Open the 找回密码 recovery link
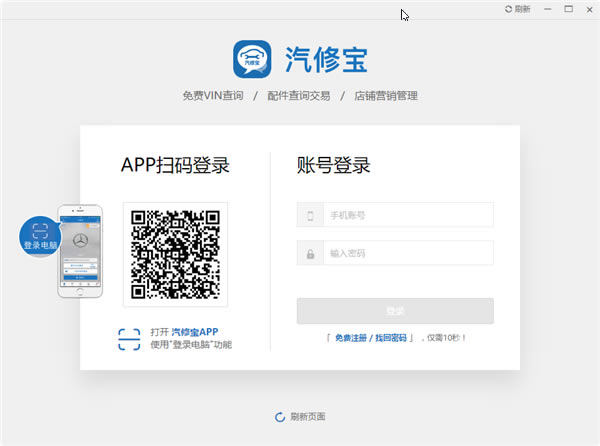This screenshot has width=600, height=446. (389, 338)
